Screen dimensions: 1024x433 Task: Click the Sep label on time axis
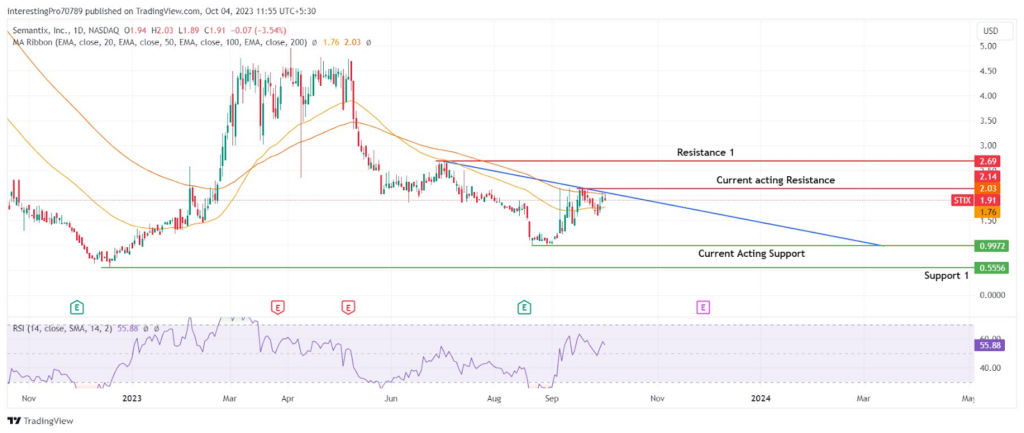point(552,397)
